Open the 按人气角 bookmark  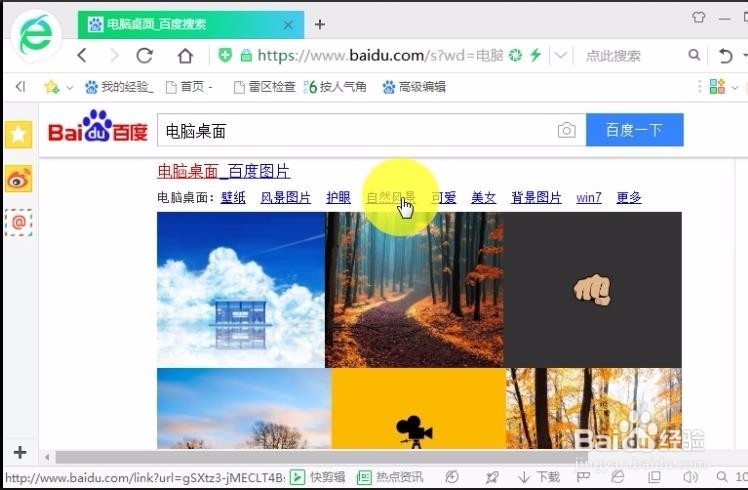click(x=335, y=87)
